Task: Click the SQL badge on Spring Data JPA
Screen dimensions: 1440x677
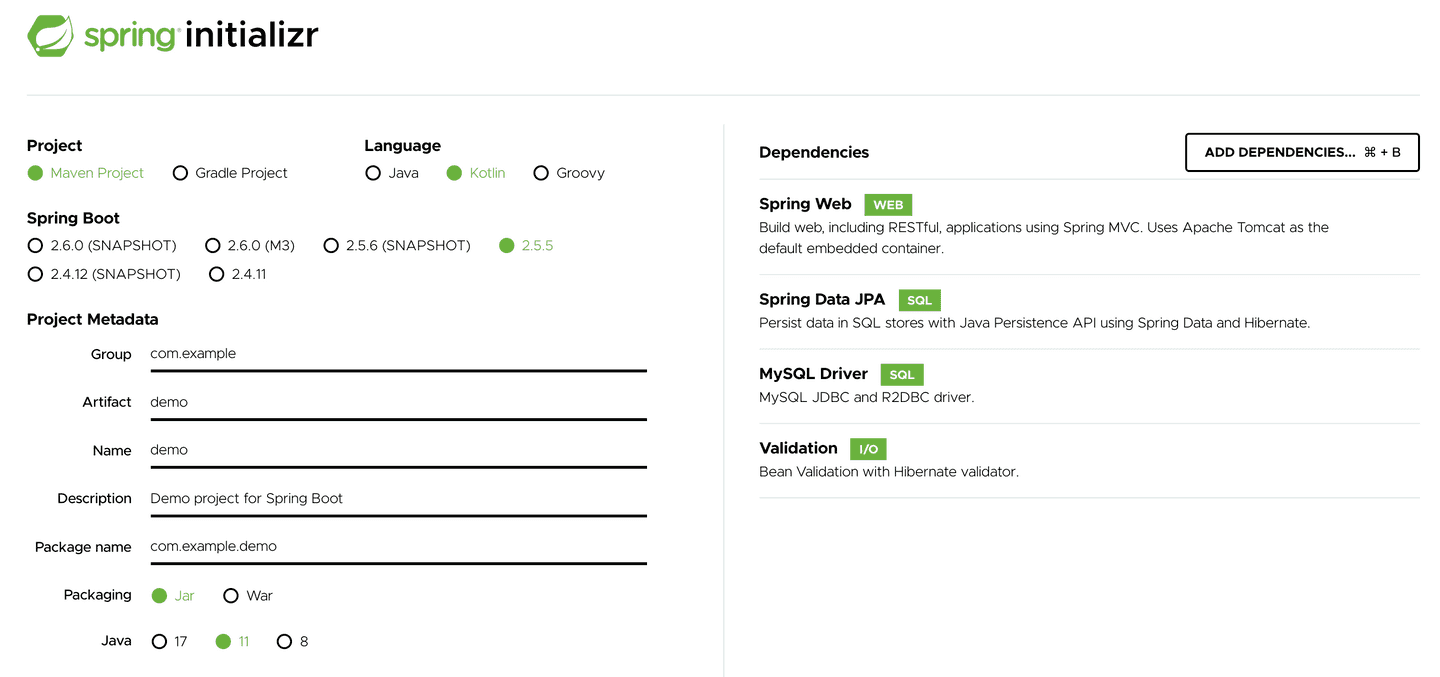Action: click(x=919, y=300)
